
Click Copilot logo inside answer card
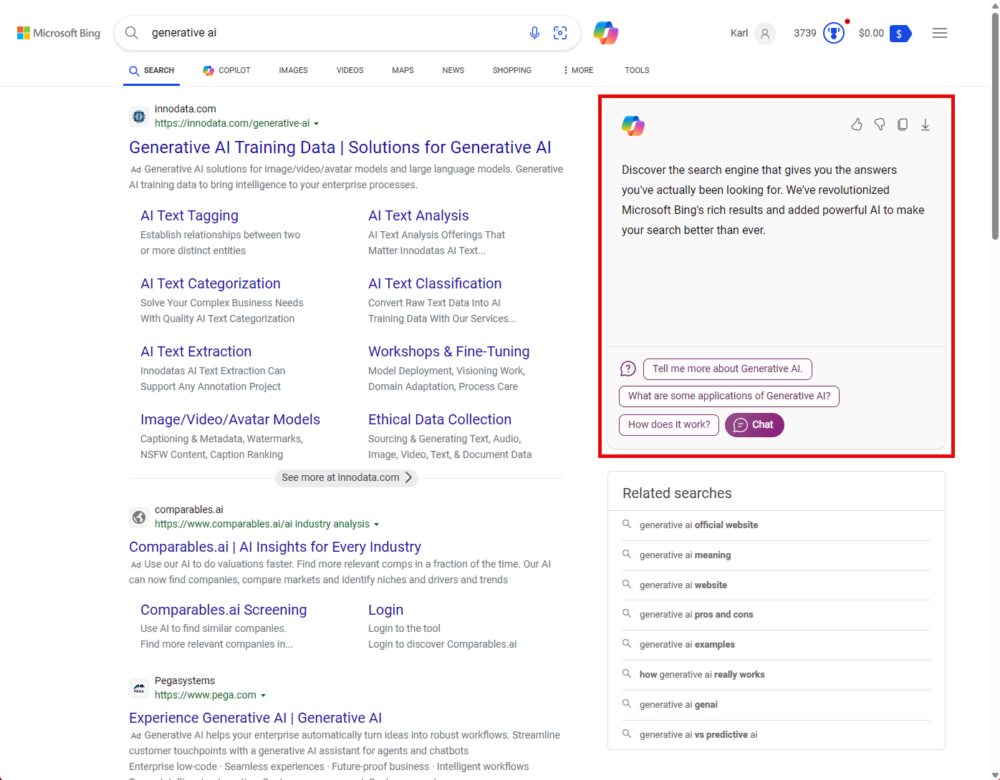(633, 126)
